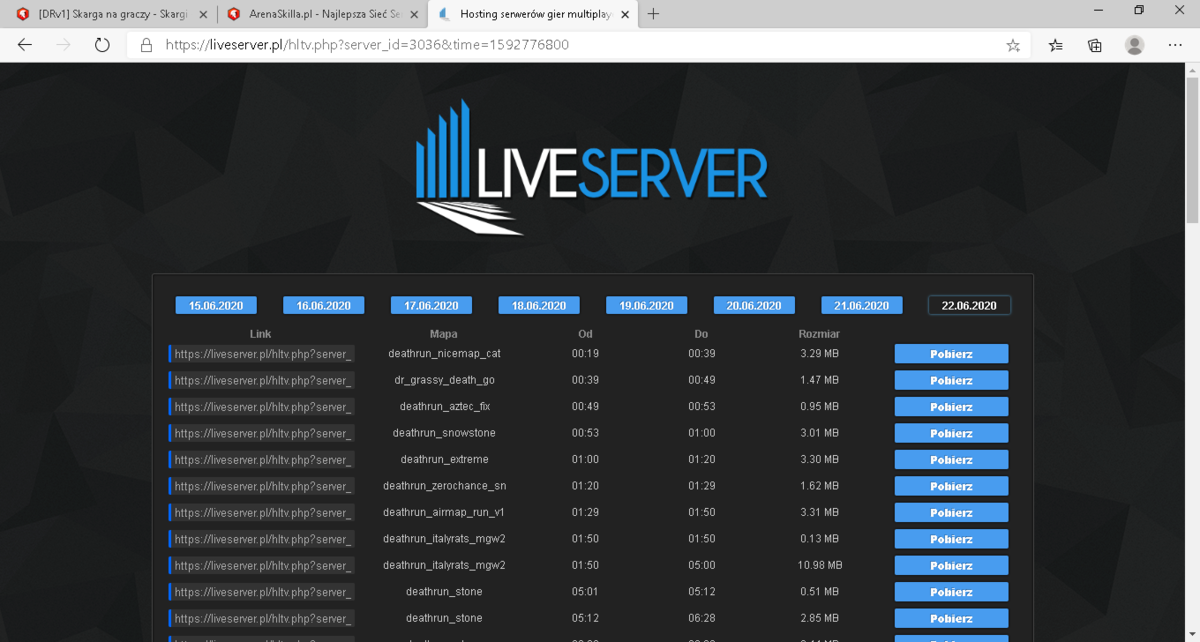Open the favorites list icon
Viewport: 1200px width, 642px height.
point(1056,45)
